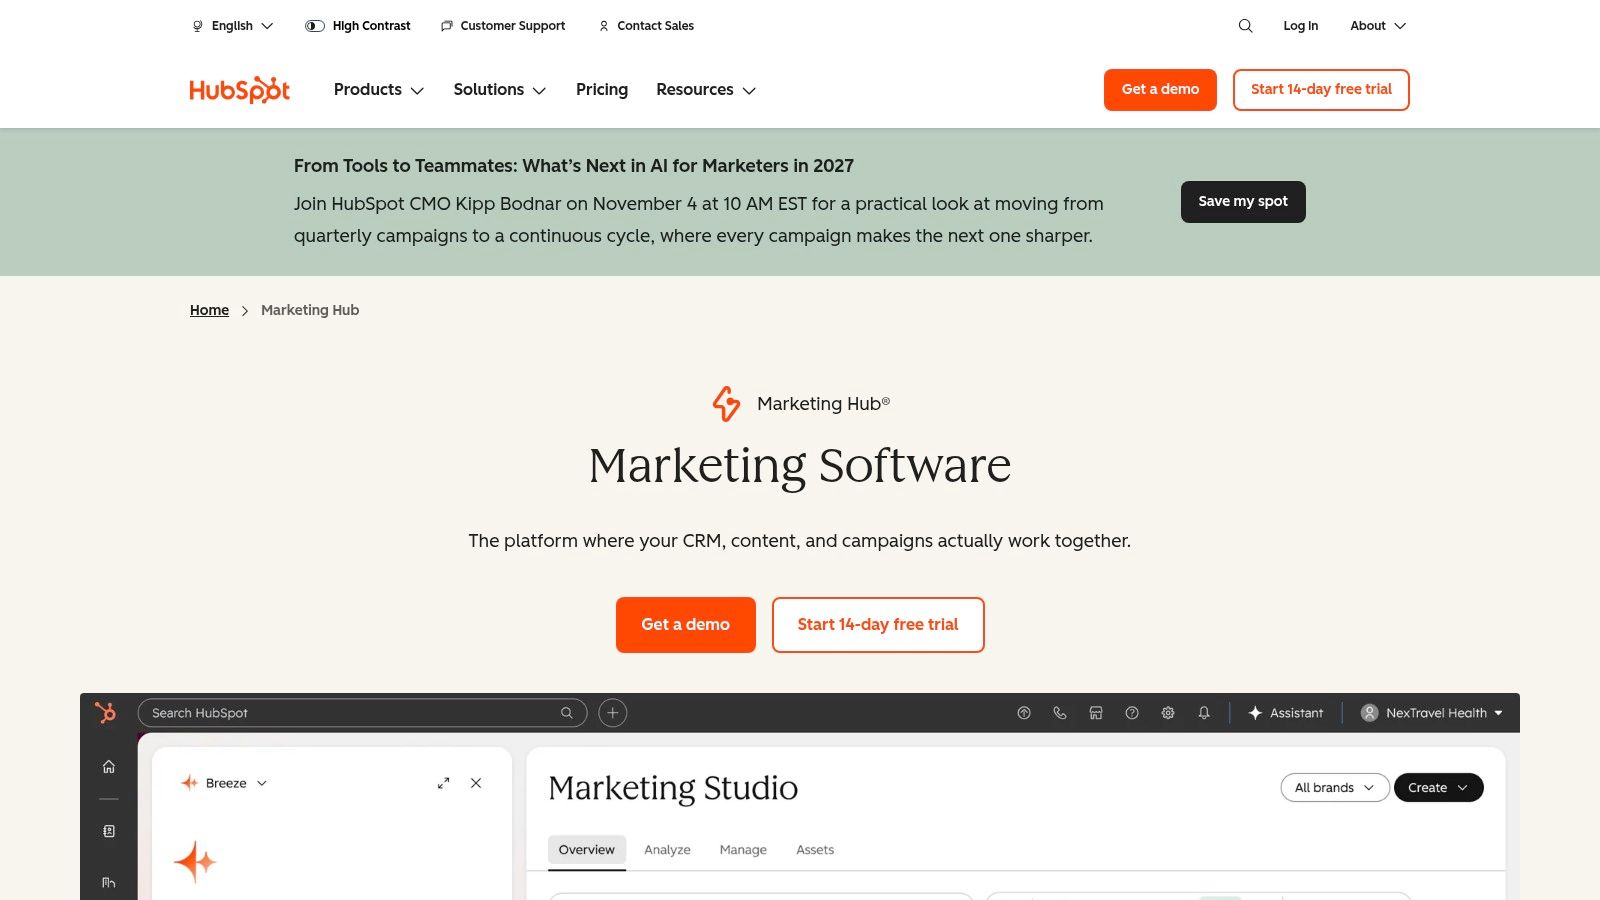Click the phone calling icon

tap(1060, 713)
